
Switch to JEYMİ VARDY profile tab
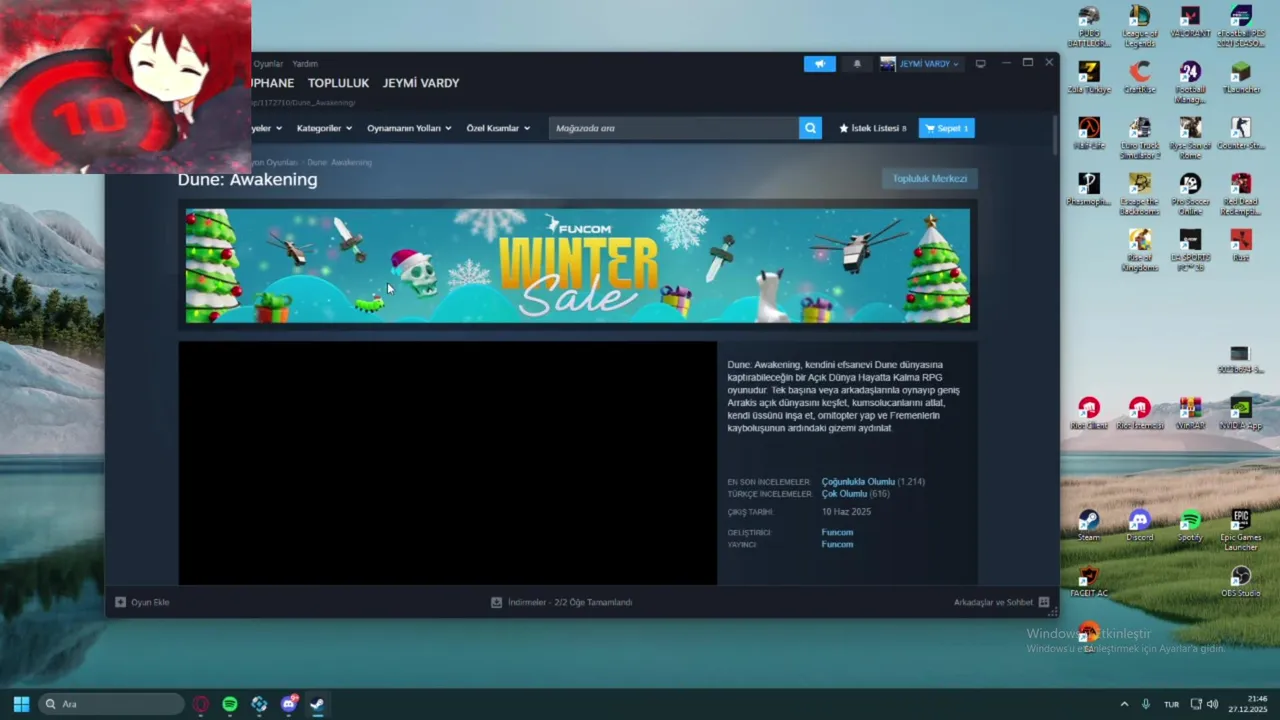click(421, 83)
